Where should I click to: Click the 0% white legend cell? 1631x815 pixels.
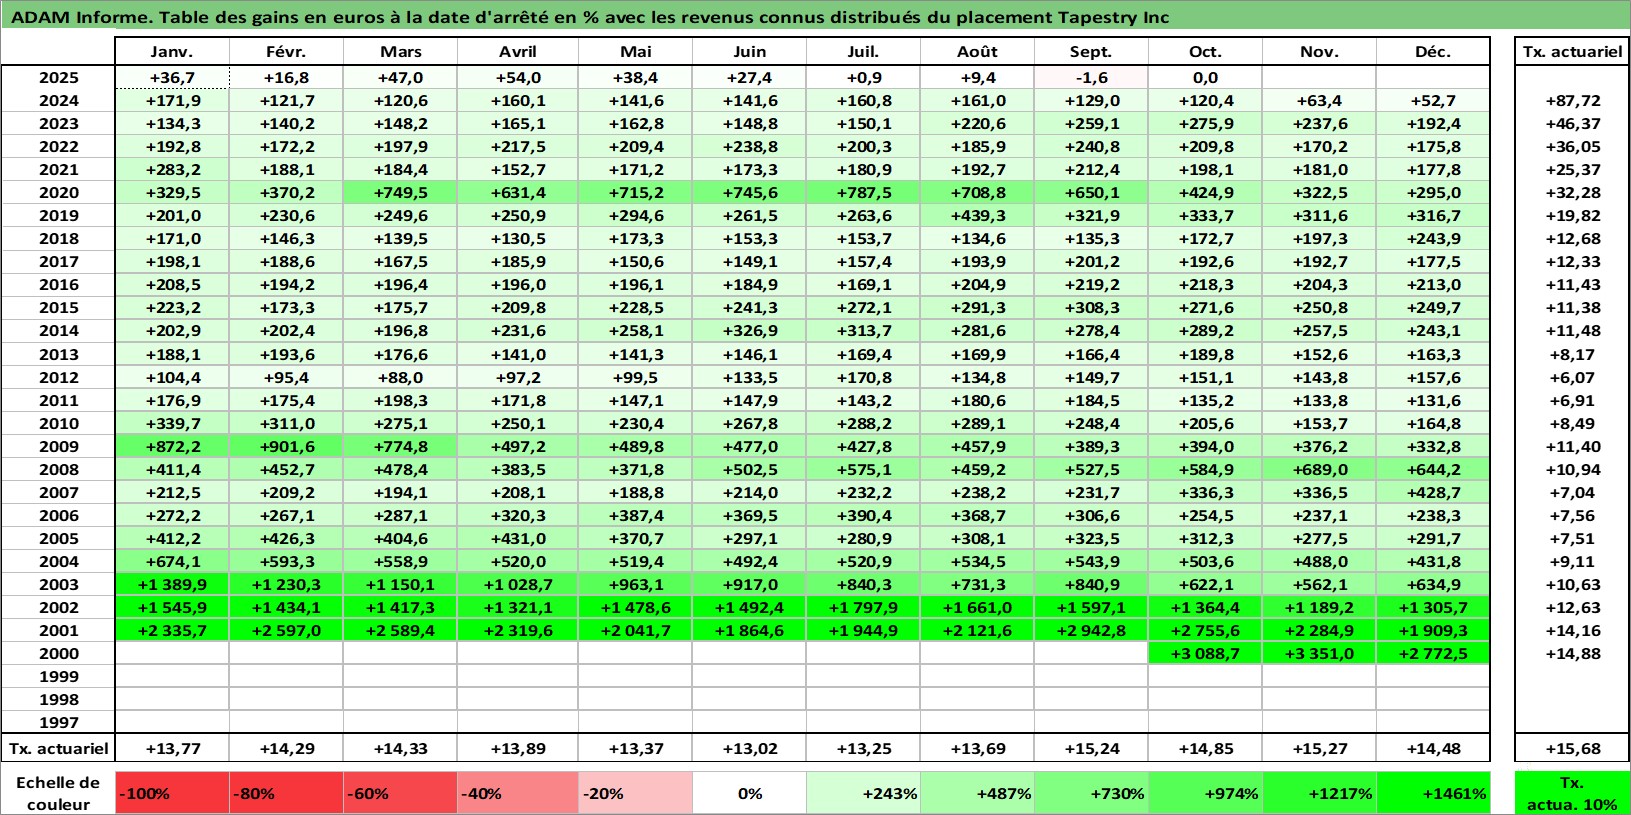click(x=749, y=793)
